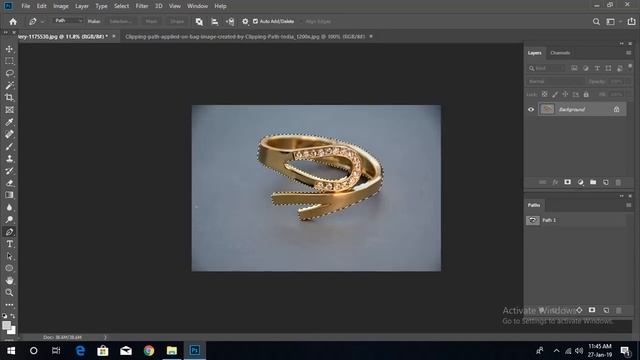Open Edit Toolbar three-dots menu
The height and width of the screenshot is (360, 640).
(9, 305)
